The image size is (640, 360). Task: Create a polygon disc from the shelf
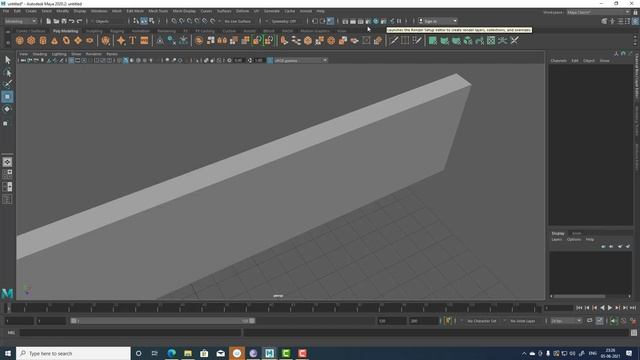click(89, 40)
